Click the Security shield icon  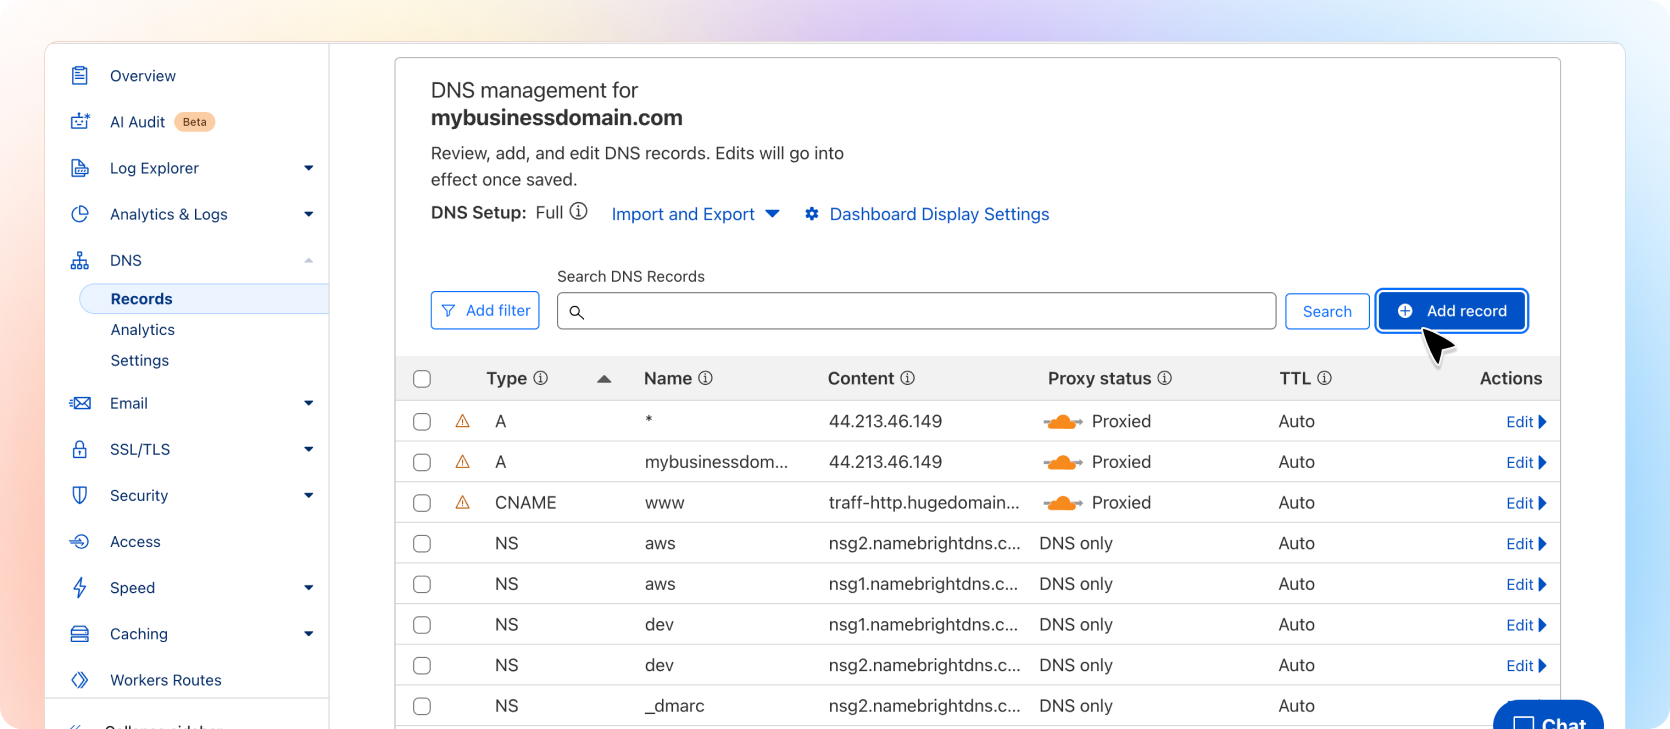click(x=80, y=496)
